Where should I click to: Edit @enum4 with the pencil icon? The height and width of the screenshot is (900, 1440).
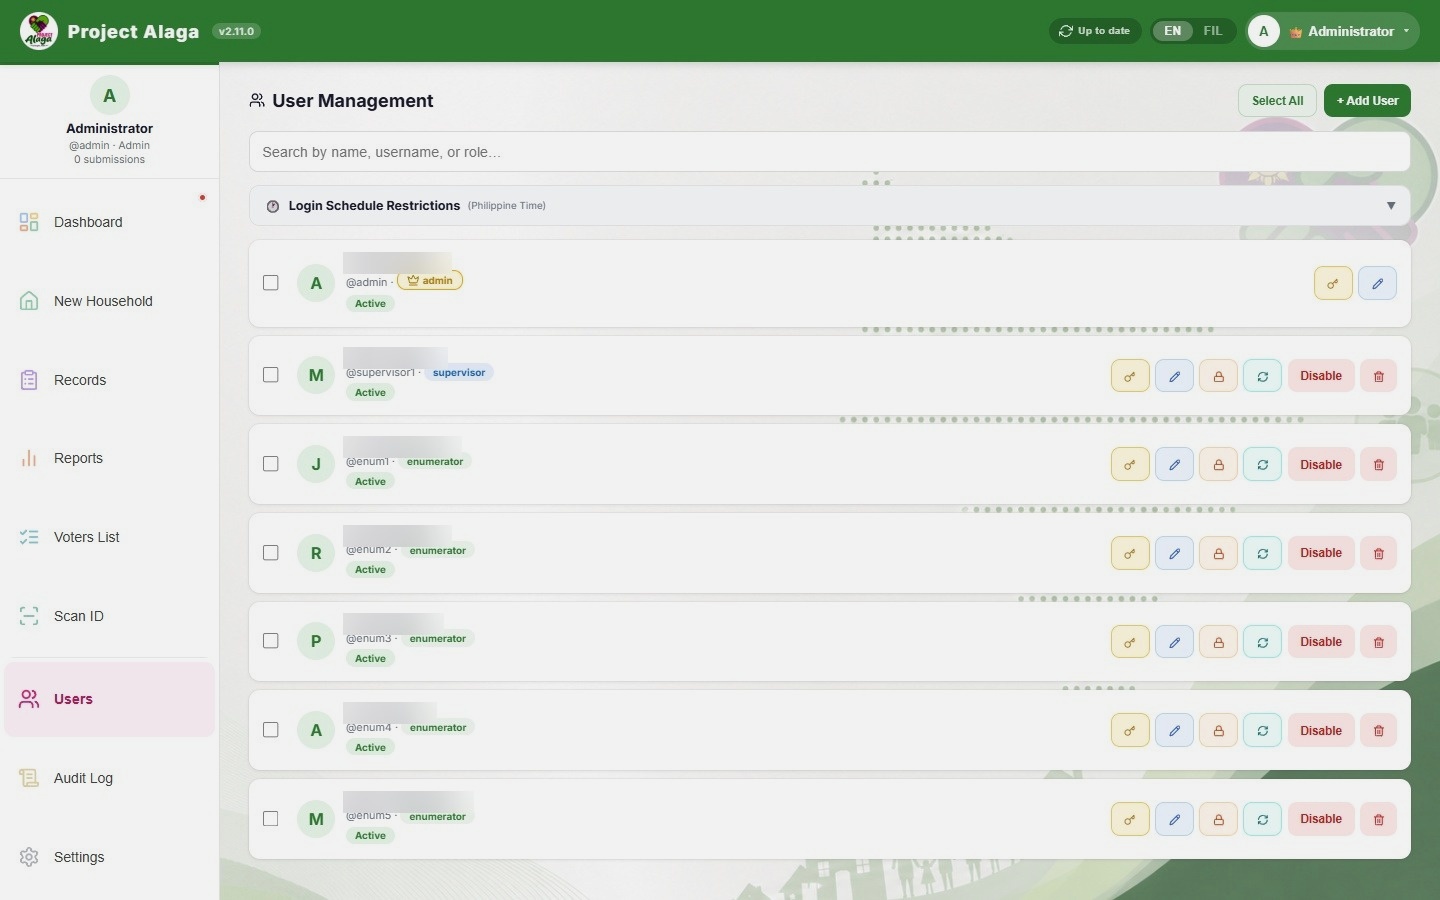(x=1174, y=731)
